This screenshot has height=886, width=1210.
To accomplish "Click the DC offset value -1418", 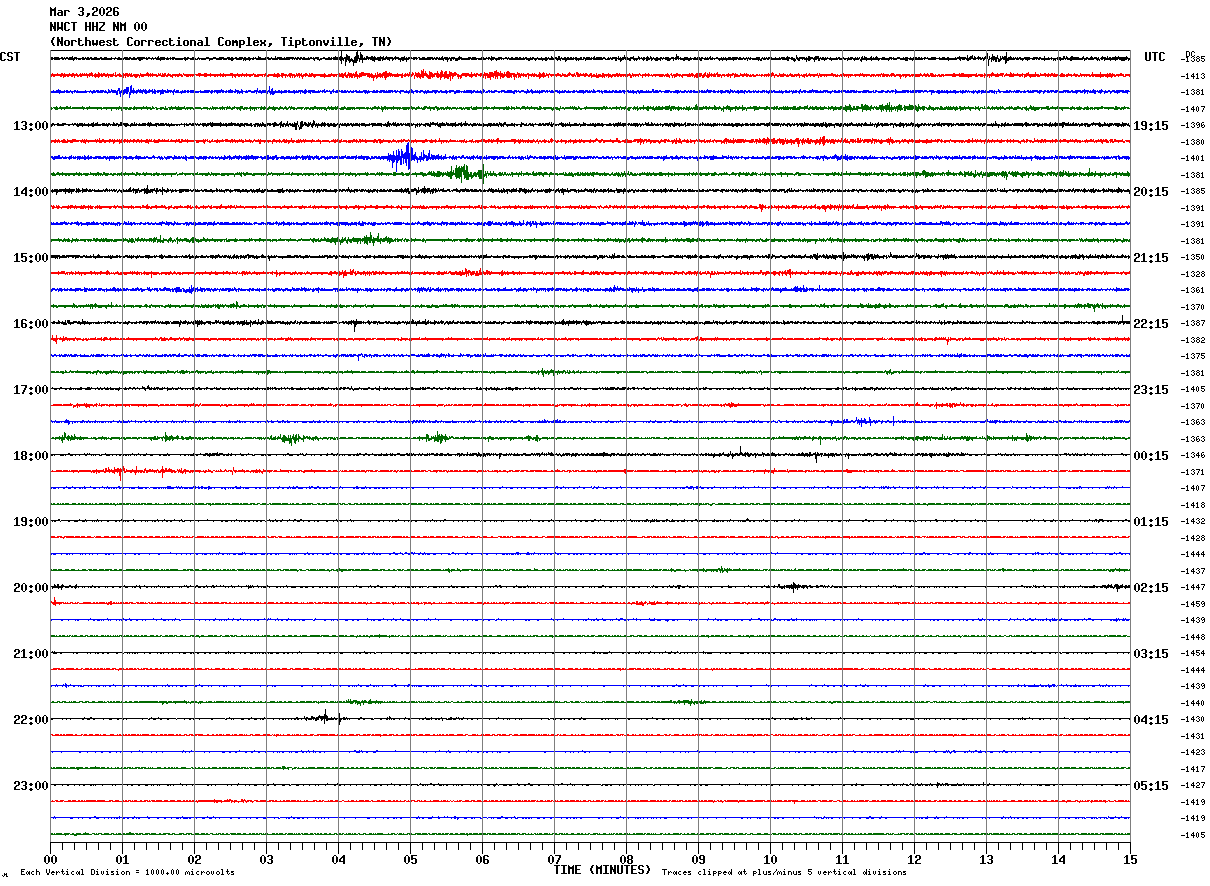I will click(x=1192, y=505).
